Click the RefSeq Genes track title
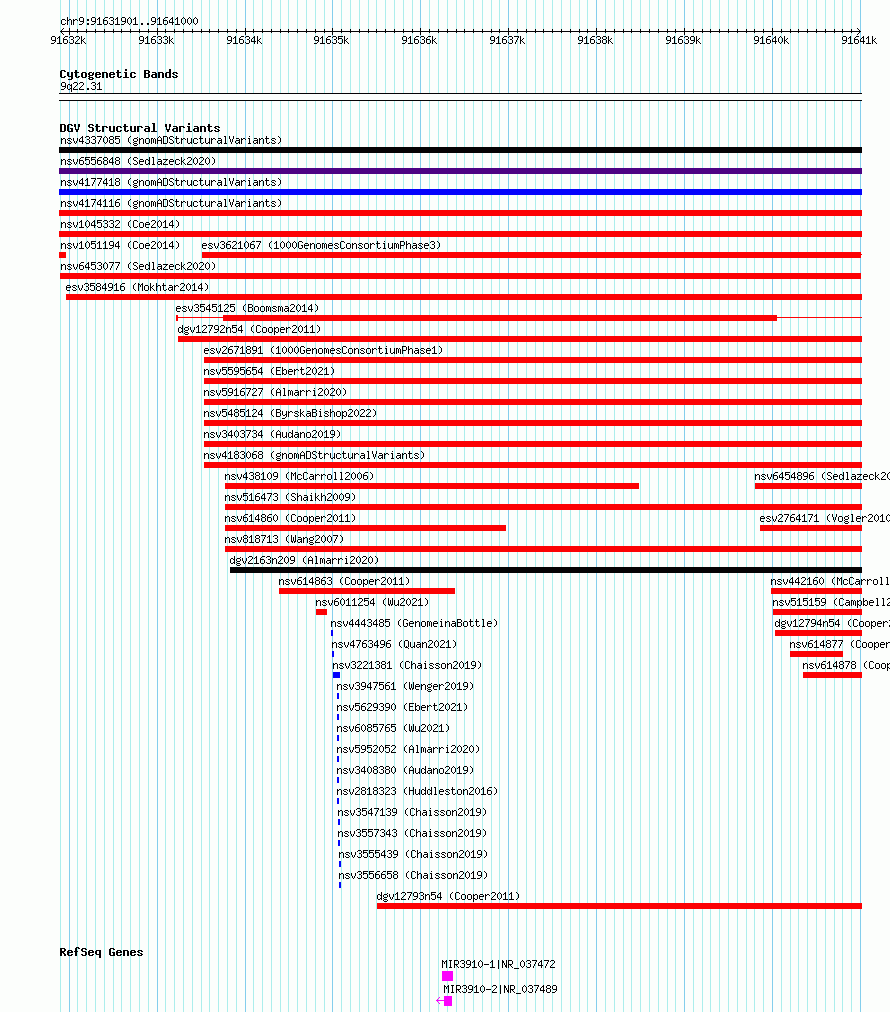Image resolution: width=890 pixels, height=1012 pixels. click(x=101, y=952)
